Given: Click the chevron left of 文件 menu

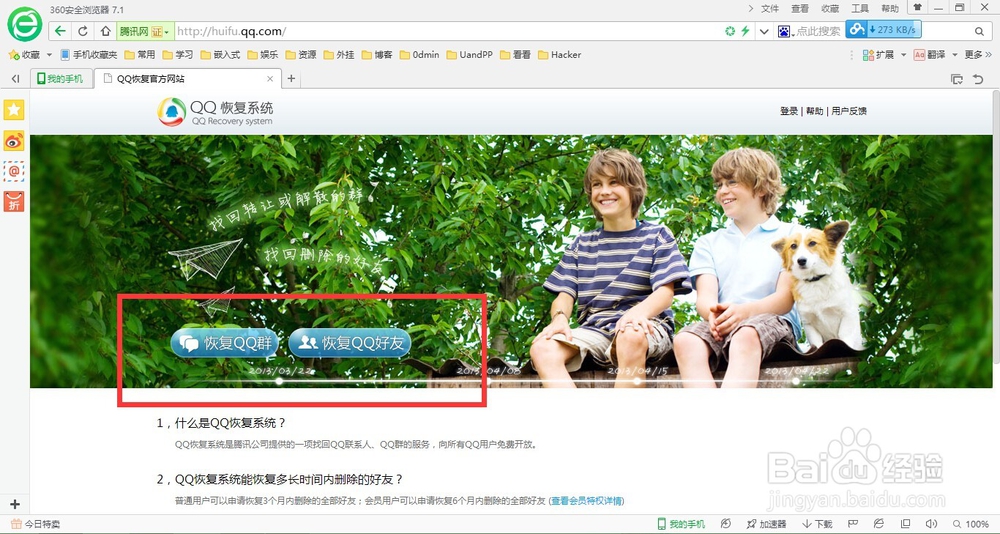Looking at the screenshot, I should (x=751, y=8).
